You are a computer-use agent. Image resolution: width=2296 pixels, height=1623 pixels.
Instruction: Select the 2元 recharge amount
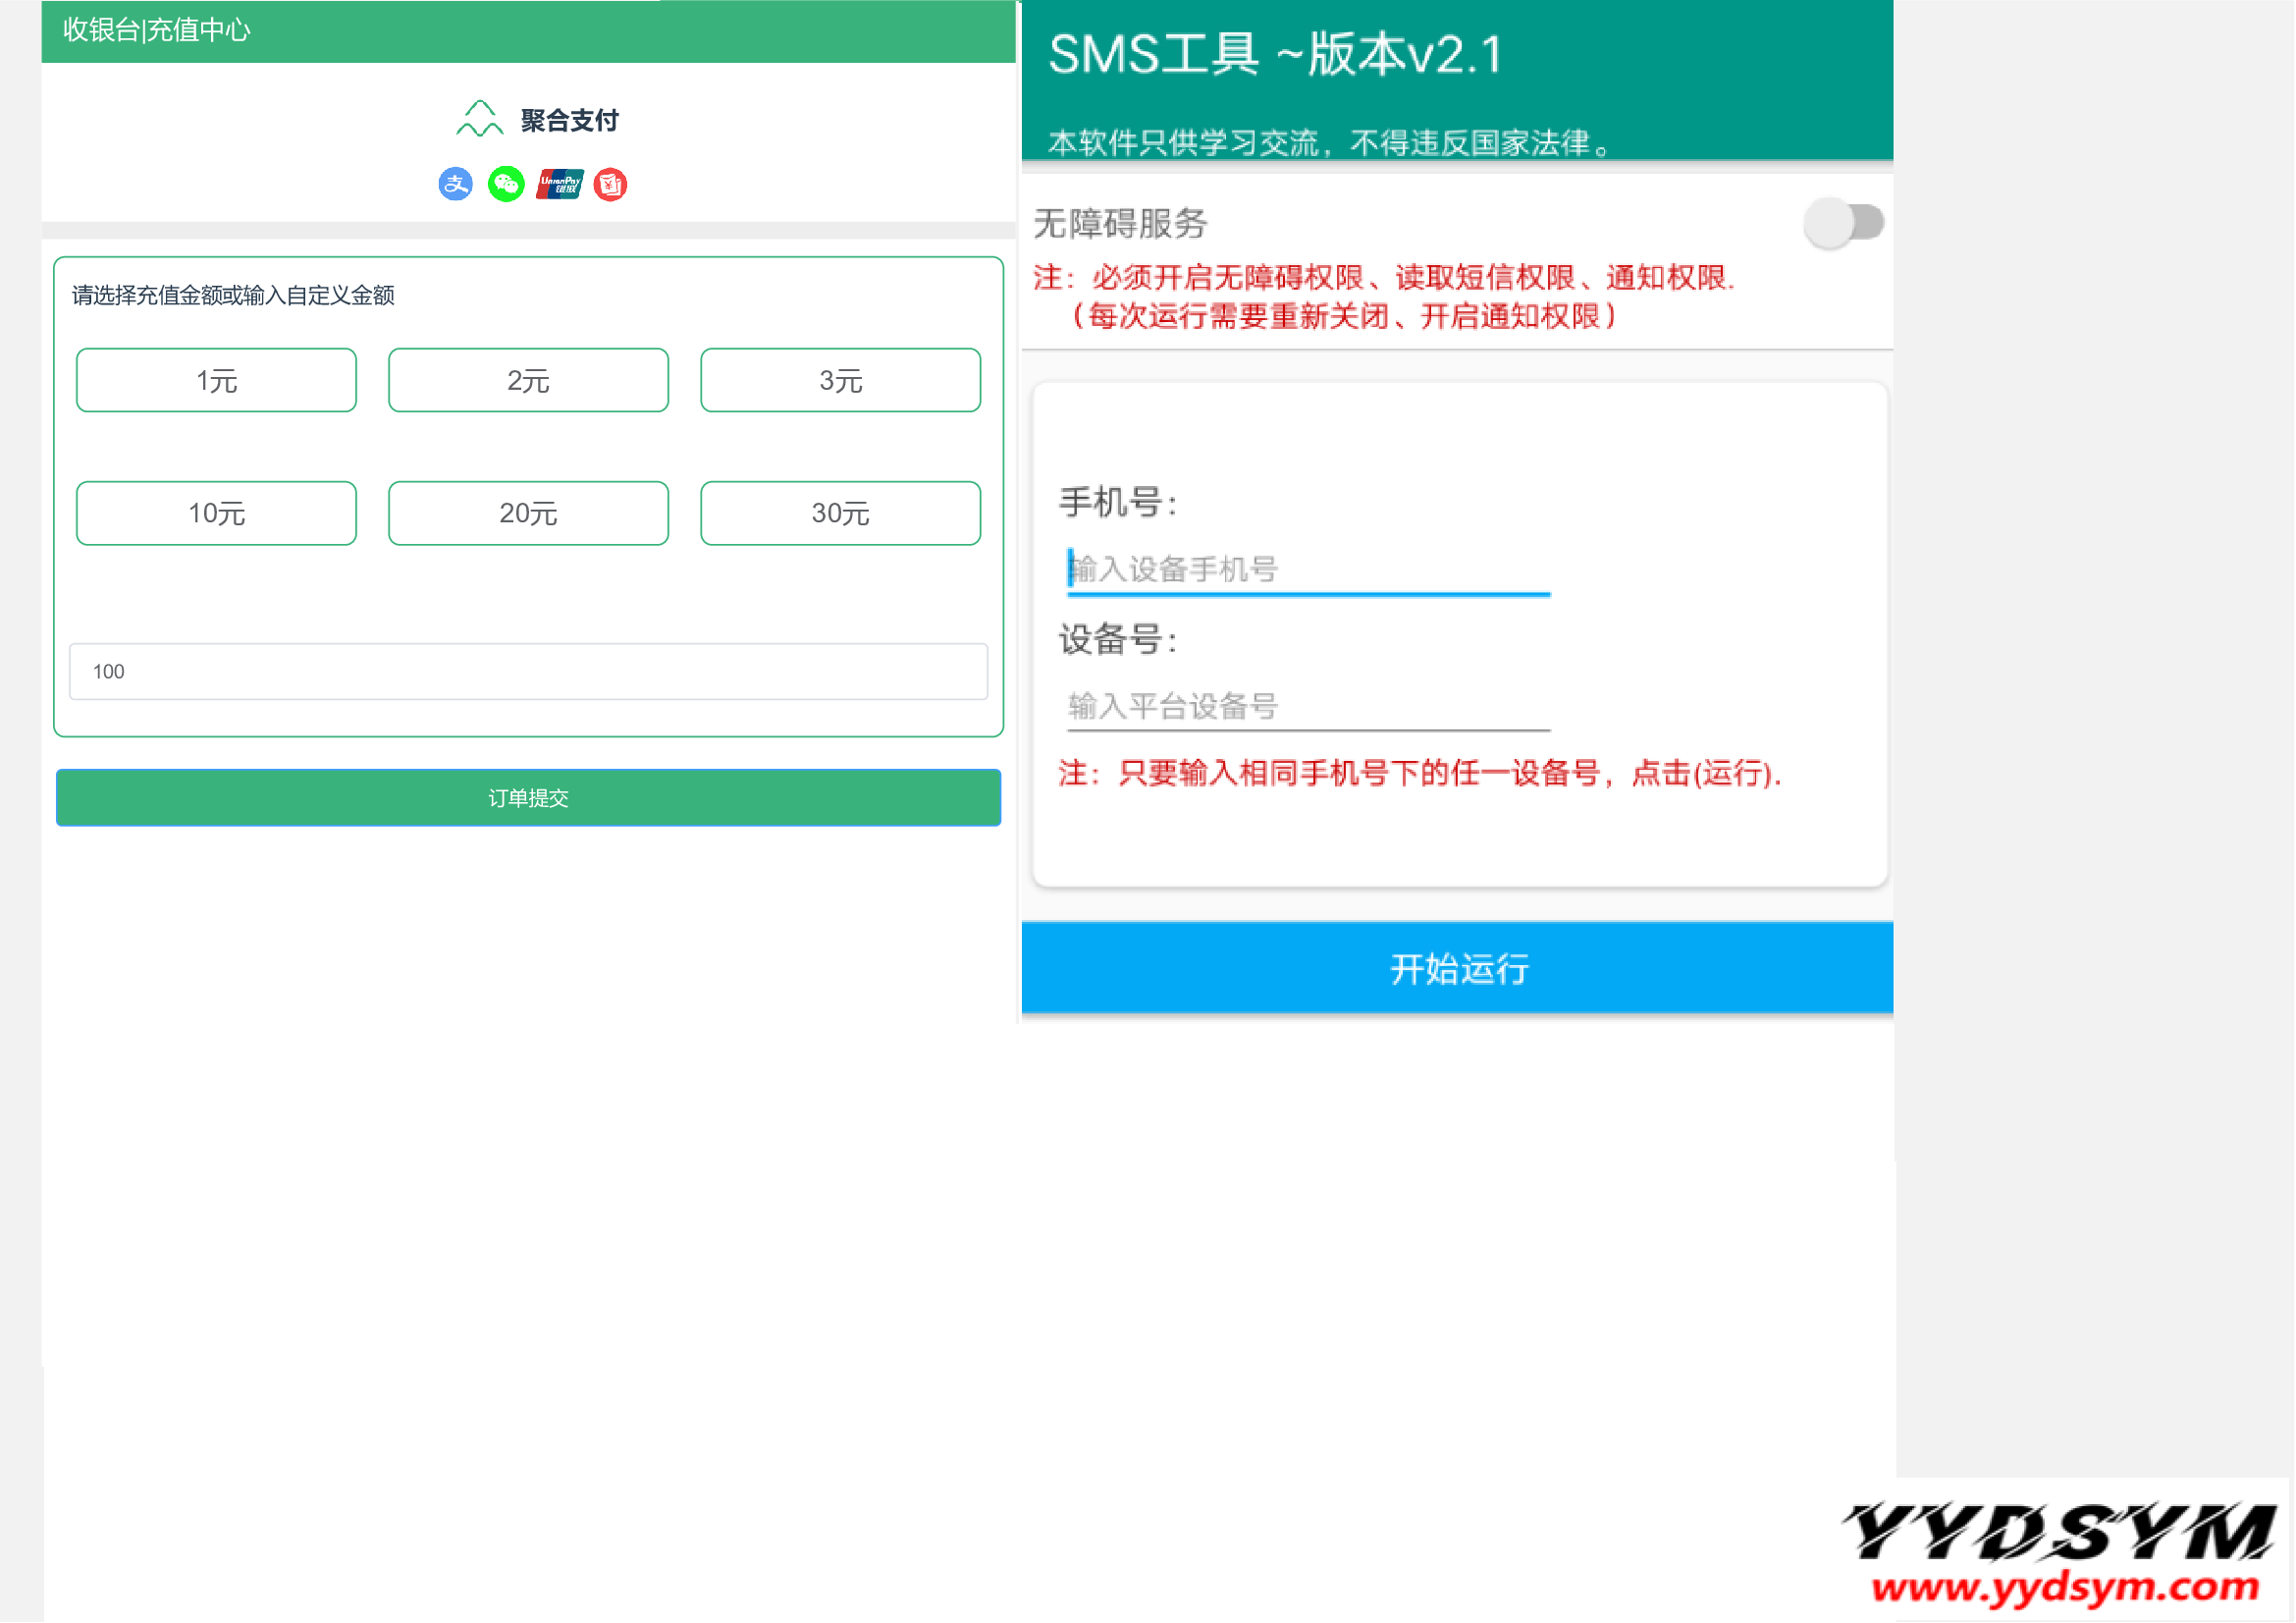click(528, 380)
